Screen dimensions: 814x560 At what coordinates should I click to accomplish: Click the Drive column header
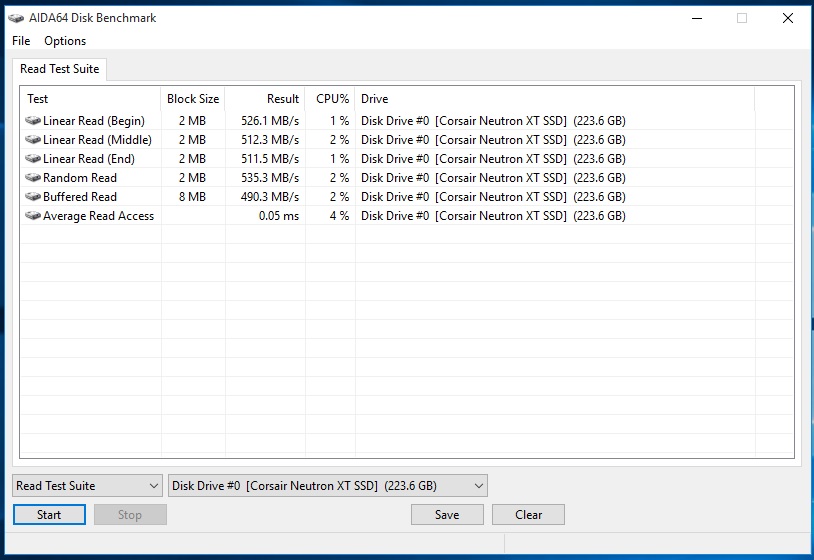(554, 99)
